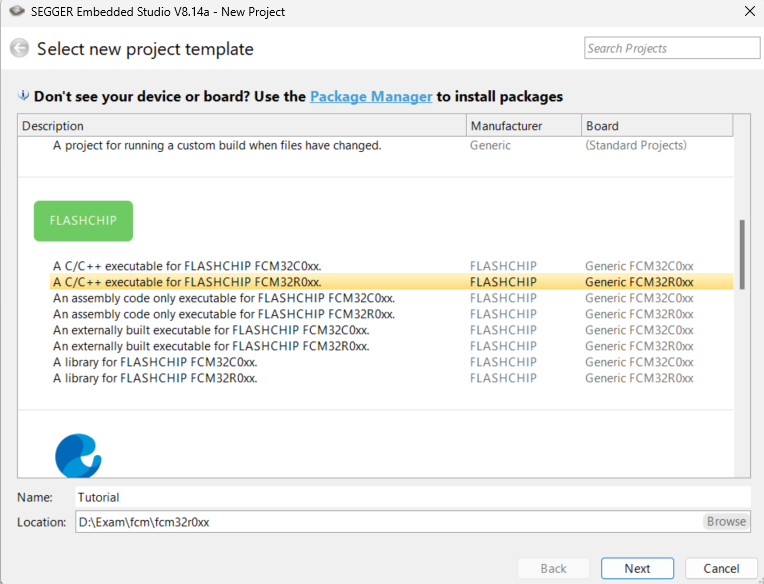This screenshot has width=764, height=584.
Task: Click "Generic FCM32R0xx" in the highlighted row
Action: click(x=639, y=282)
